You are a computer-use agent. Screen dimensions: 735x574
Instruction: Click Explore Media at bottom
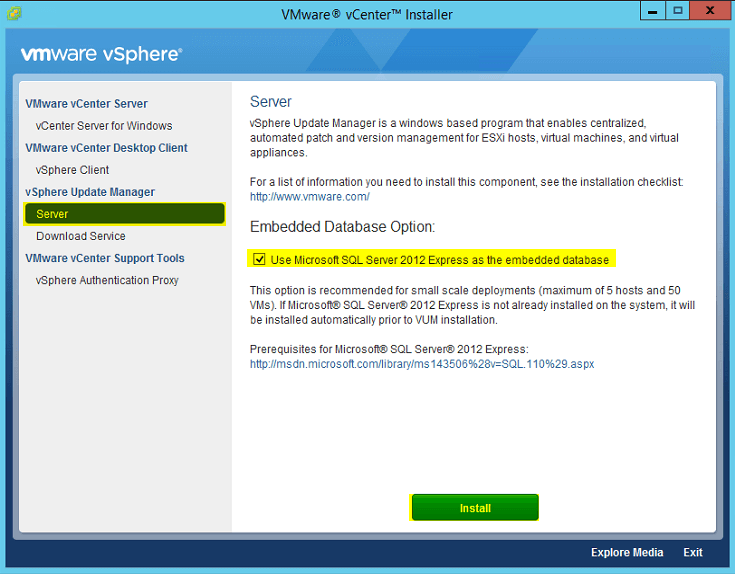click(627, 552)
